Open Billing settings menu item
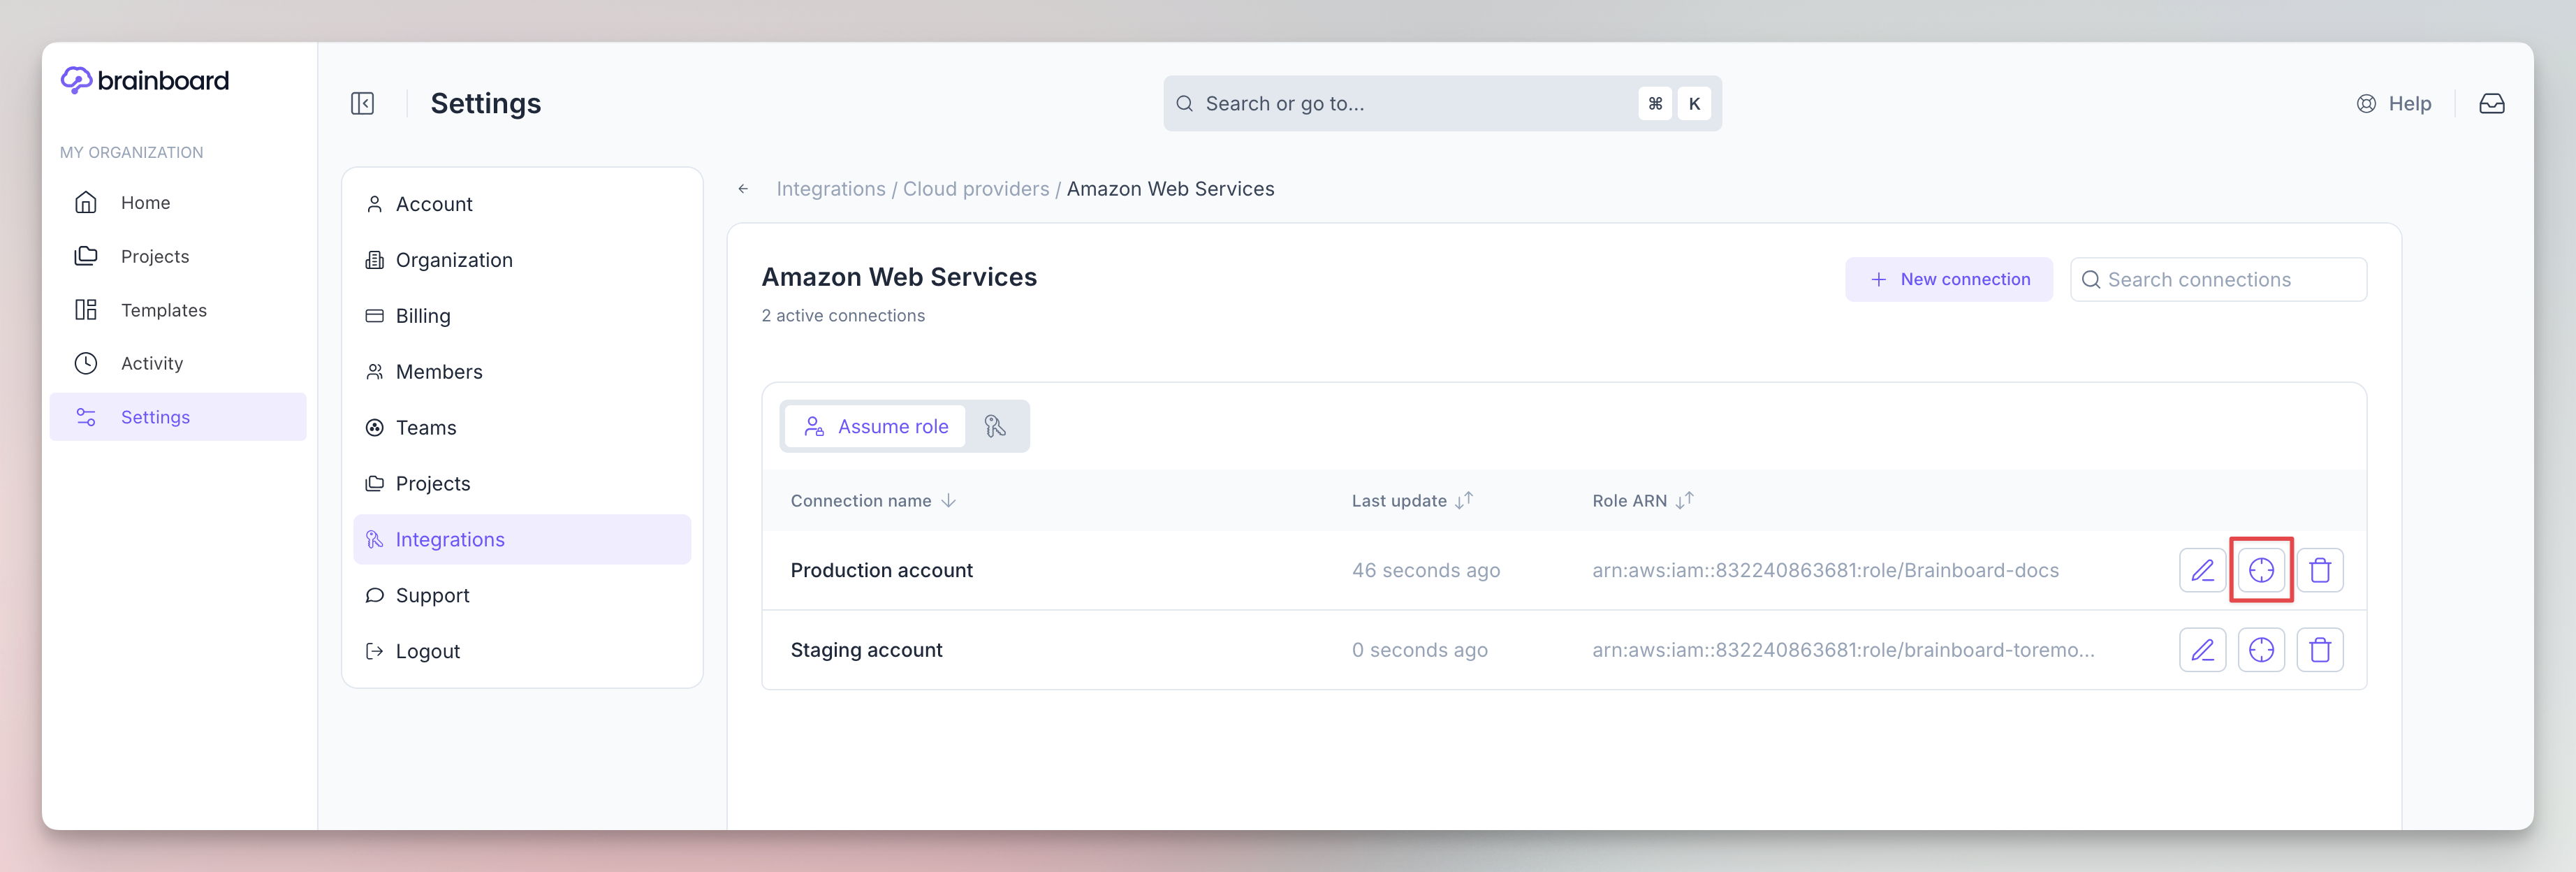Image resolution: width=2576 pixels, height=872 pixels. point(422,316)
